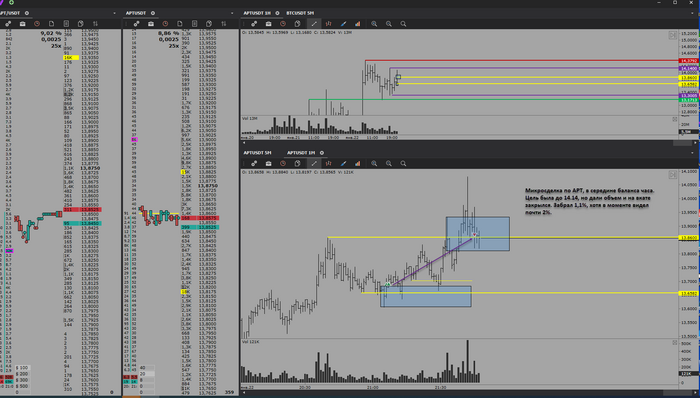The width and height of the screenshot is (700, 398).
Task: Click link icon in upper APTUSDT 1H chart toolbar
Action: tap(254, 24)
